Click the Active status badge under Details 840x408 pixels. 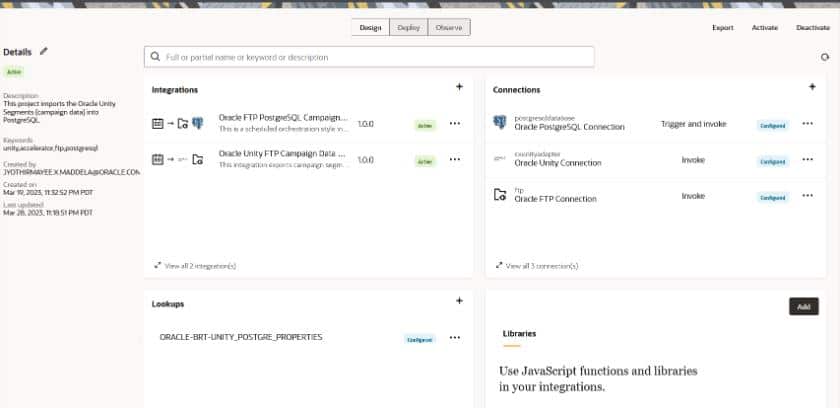(14, 72)
